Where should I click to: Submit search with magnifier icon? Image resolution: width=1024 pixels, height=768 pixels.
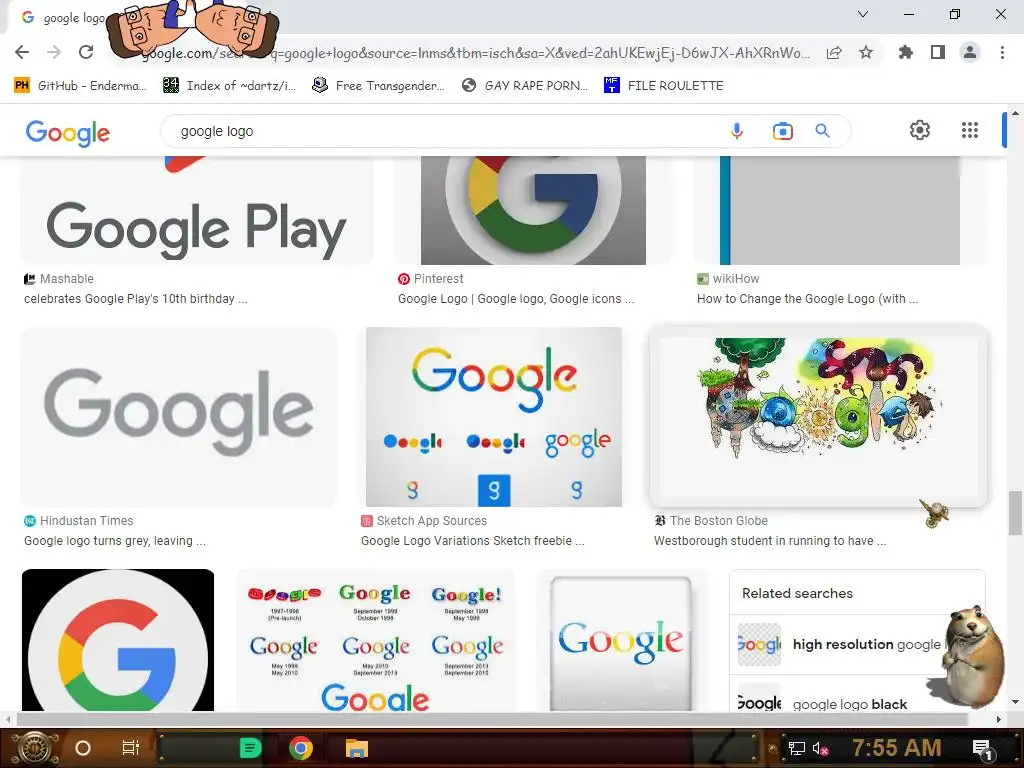tap(822, 131)
